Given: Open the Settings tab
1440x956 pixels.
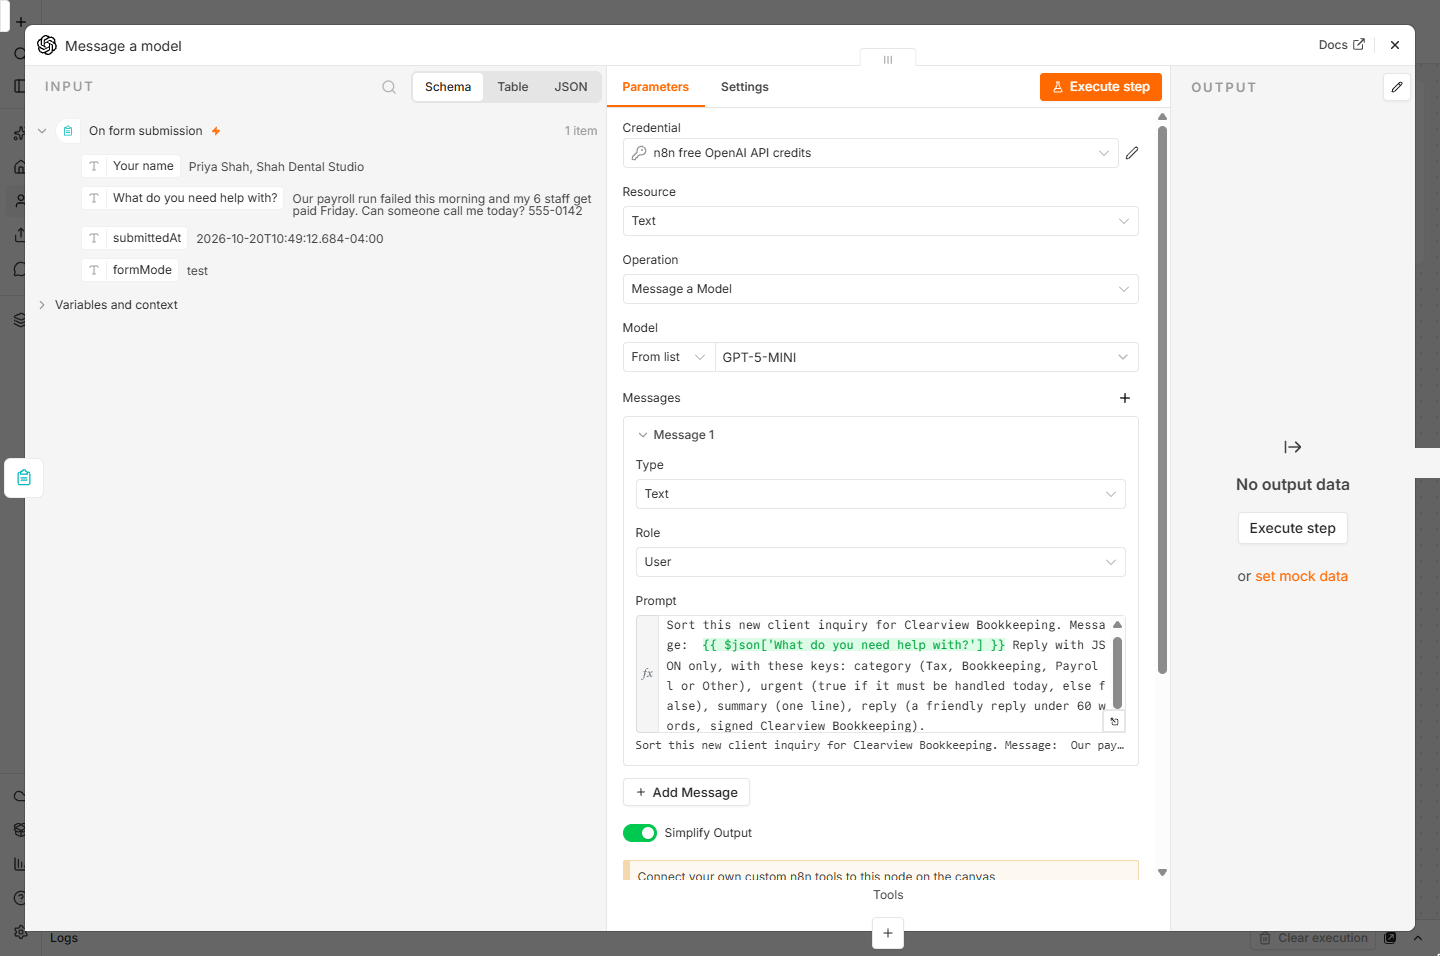Looking at the screenshot, I should click(x=745, y=87).
